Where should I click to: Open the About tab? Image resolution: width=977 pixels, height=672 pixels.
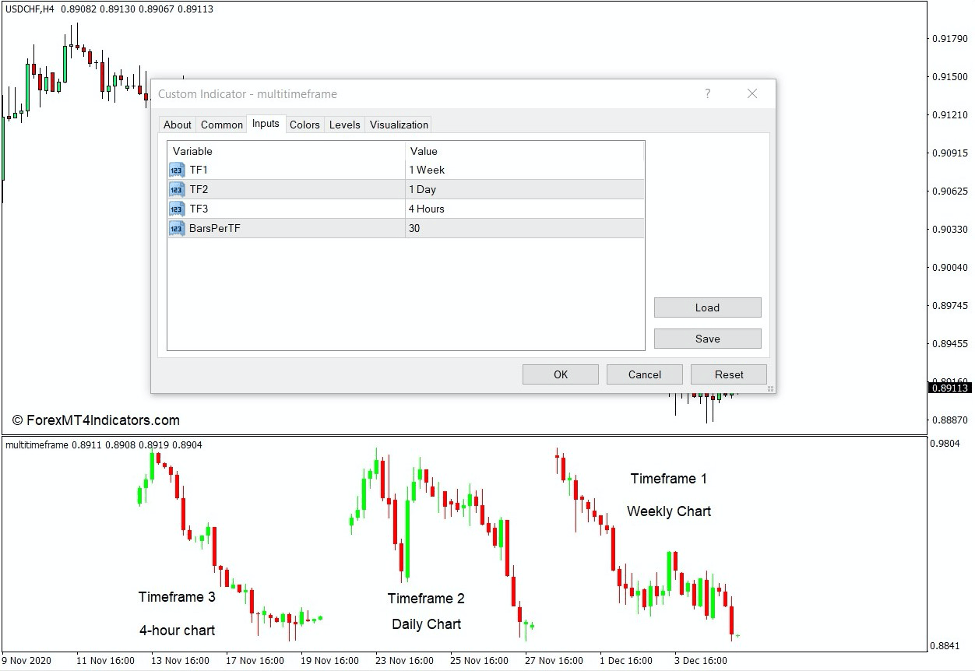click(x=177, y=124)
